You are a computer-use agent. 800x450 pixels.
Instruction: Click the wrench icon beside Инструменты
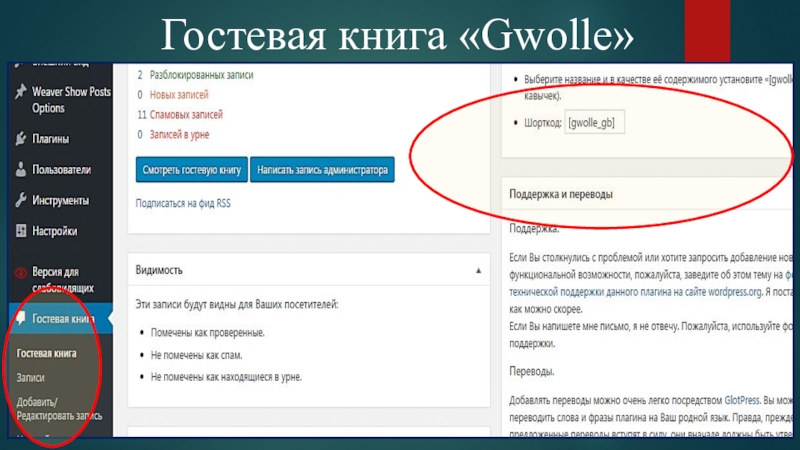20,200
